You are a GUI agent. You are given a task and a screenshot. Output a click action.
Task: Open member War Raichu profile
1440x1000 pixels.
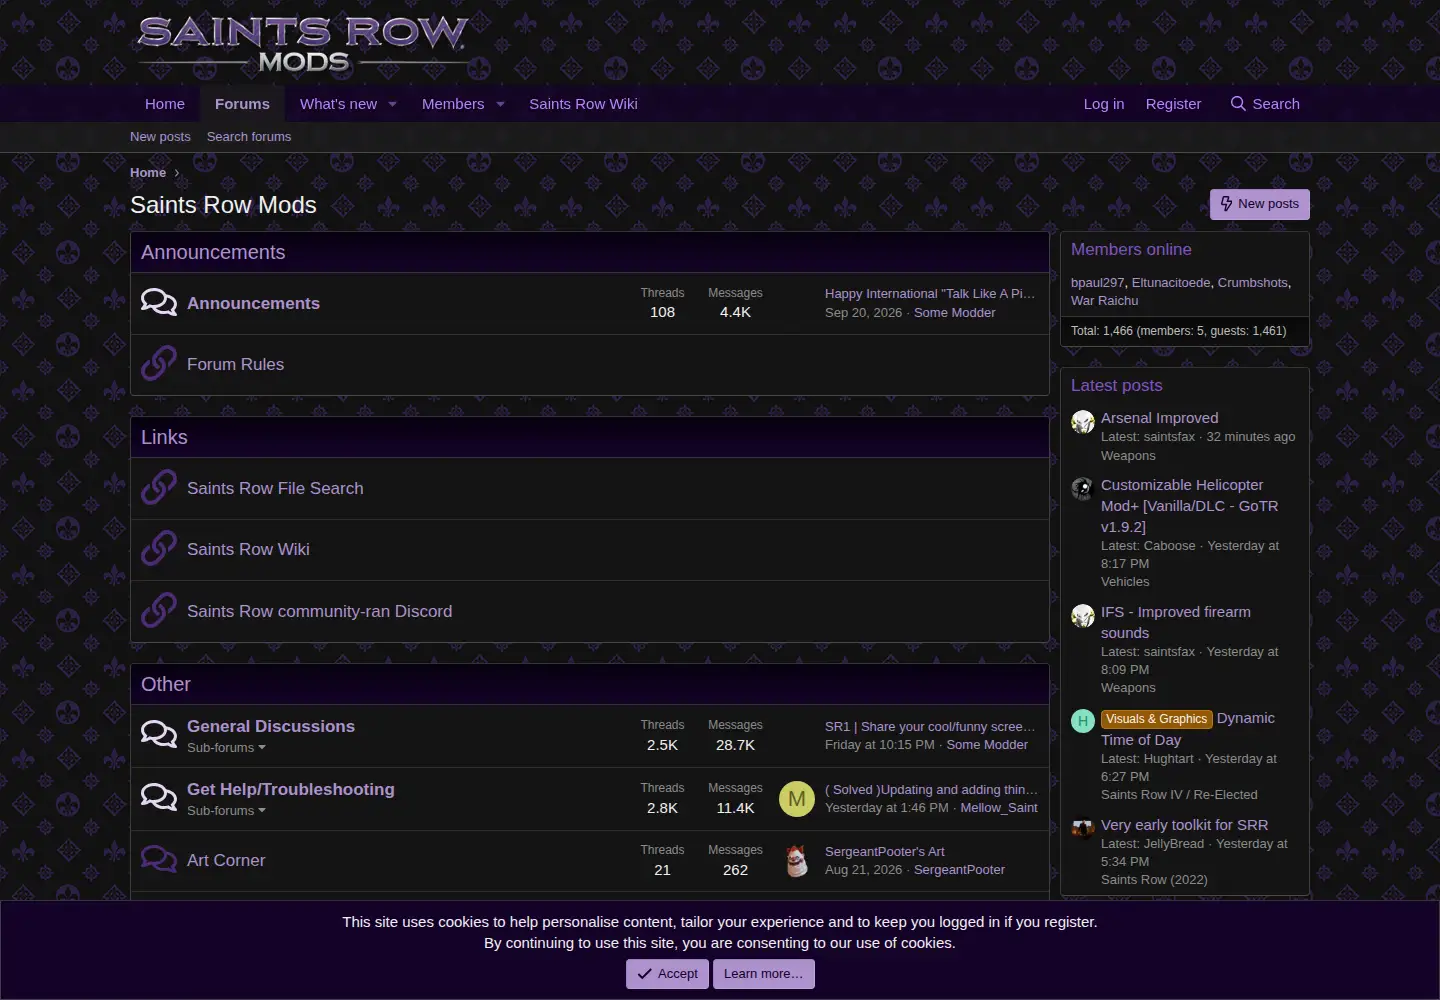tap(1105, 301)
